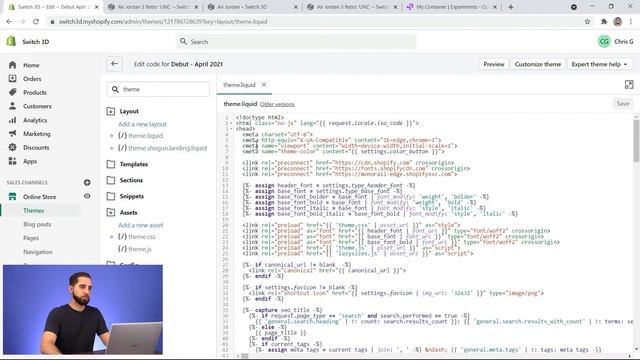640x360 pixels.
Task: Bookmark this page star icon
Action: [x=587, y=22]
